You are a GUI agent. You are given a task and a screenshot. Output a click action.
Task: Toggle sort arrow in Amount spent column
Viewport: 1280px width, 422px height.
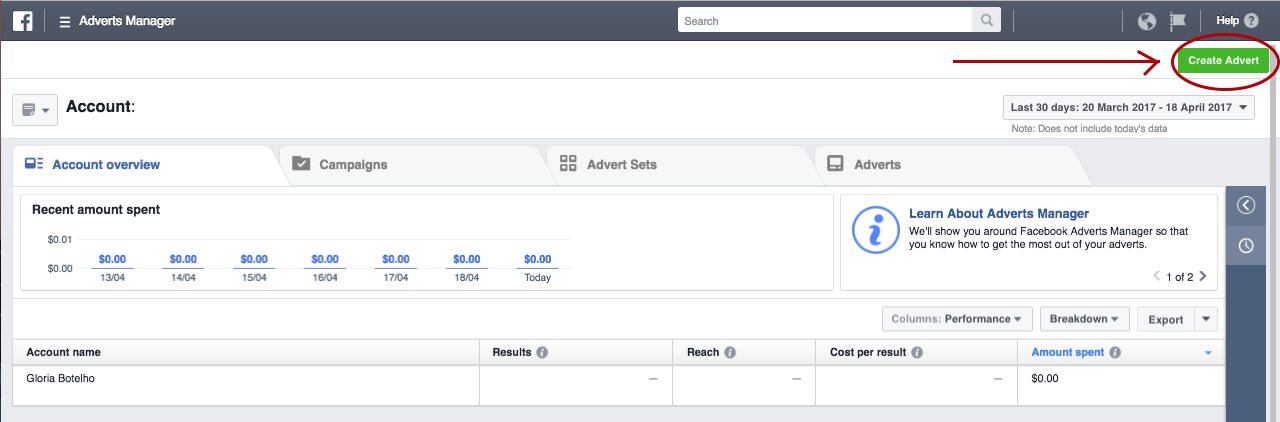(1208, 353)
